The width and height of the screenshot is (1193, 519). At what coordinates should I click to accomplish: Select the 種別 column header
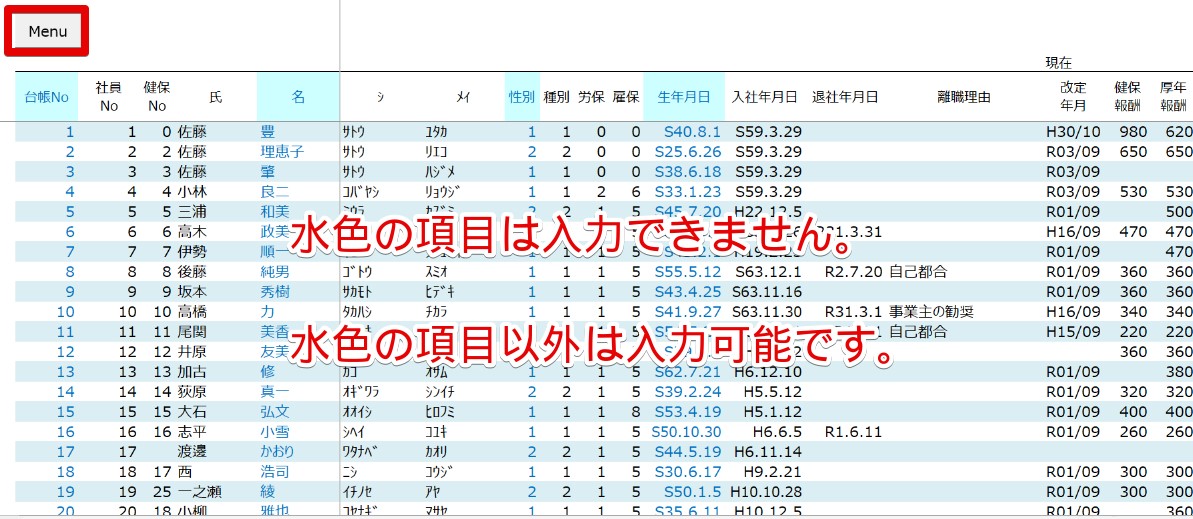tap(556, 97)
